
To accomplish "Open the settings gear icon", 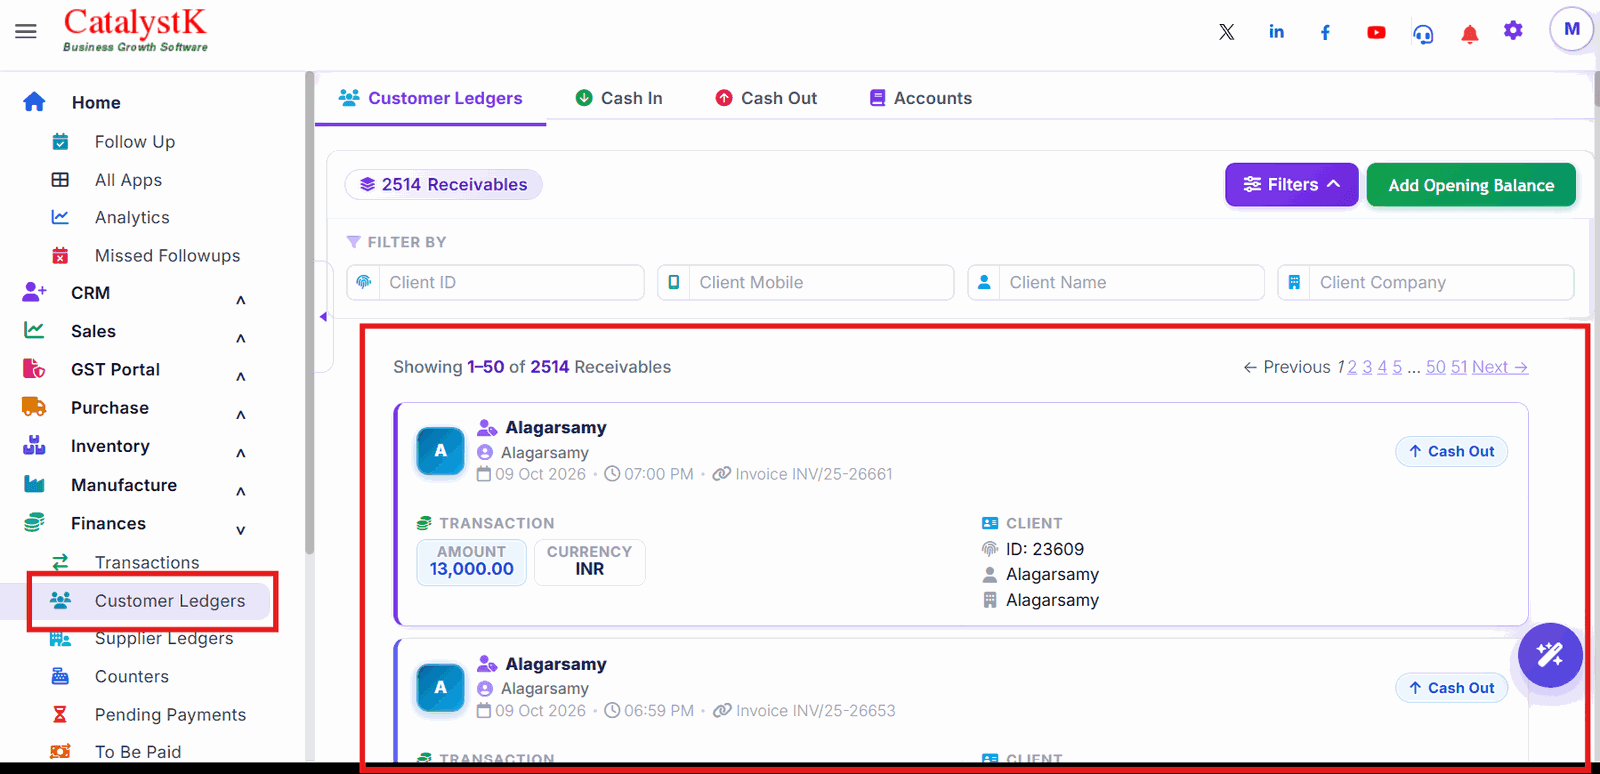I will tap(1514, 31).
